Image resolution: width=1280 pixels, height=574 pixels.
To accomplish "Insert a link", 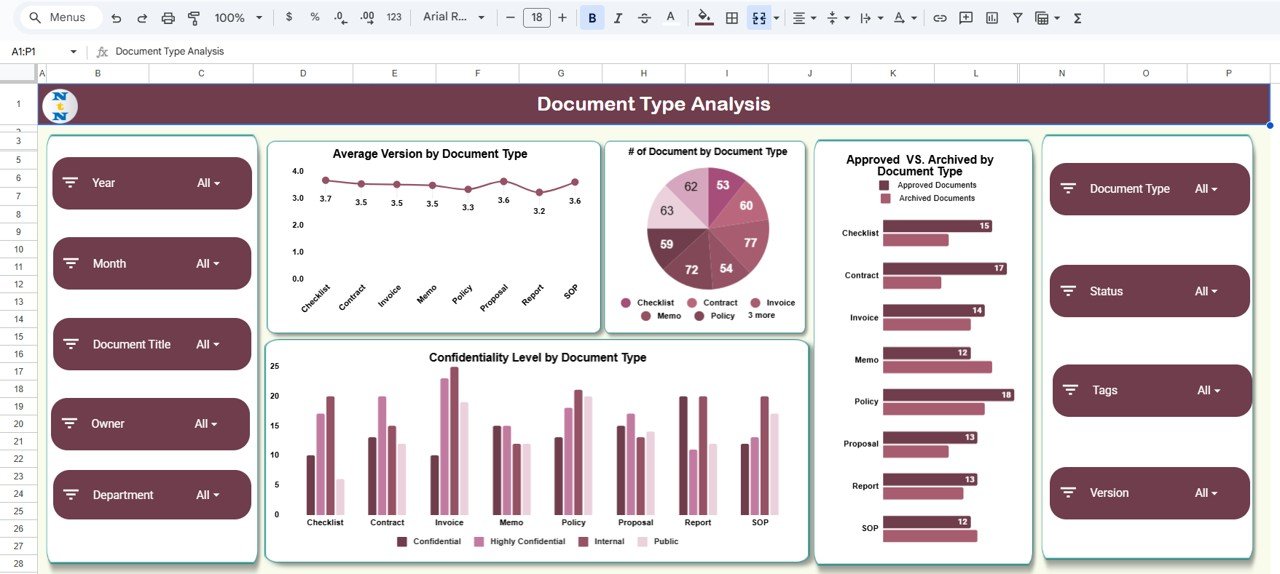I will [940, 18].
